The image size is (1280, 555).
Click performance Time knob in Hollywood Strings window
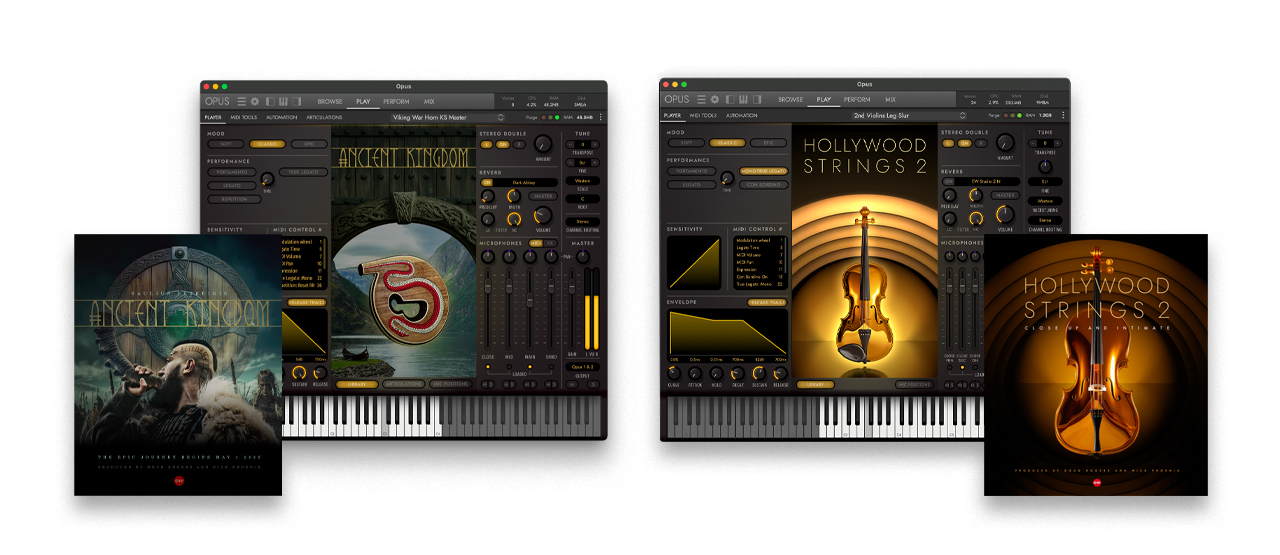click(x=727, y=178)
